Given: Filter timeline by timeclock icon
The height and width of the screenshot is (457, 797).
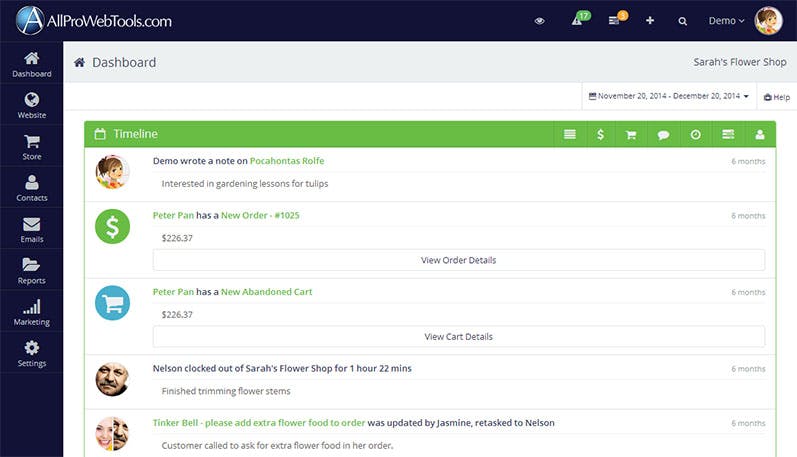Looking at the screenshot, I should 695,134.
